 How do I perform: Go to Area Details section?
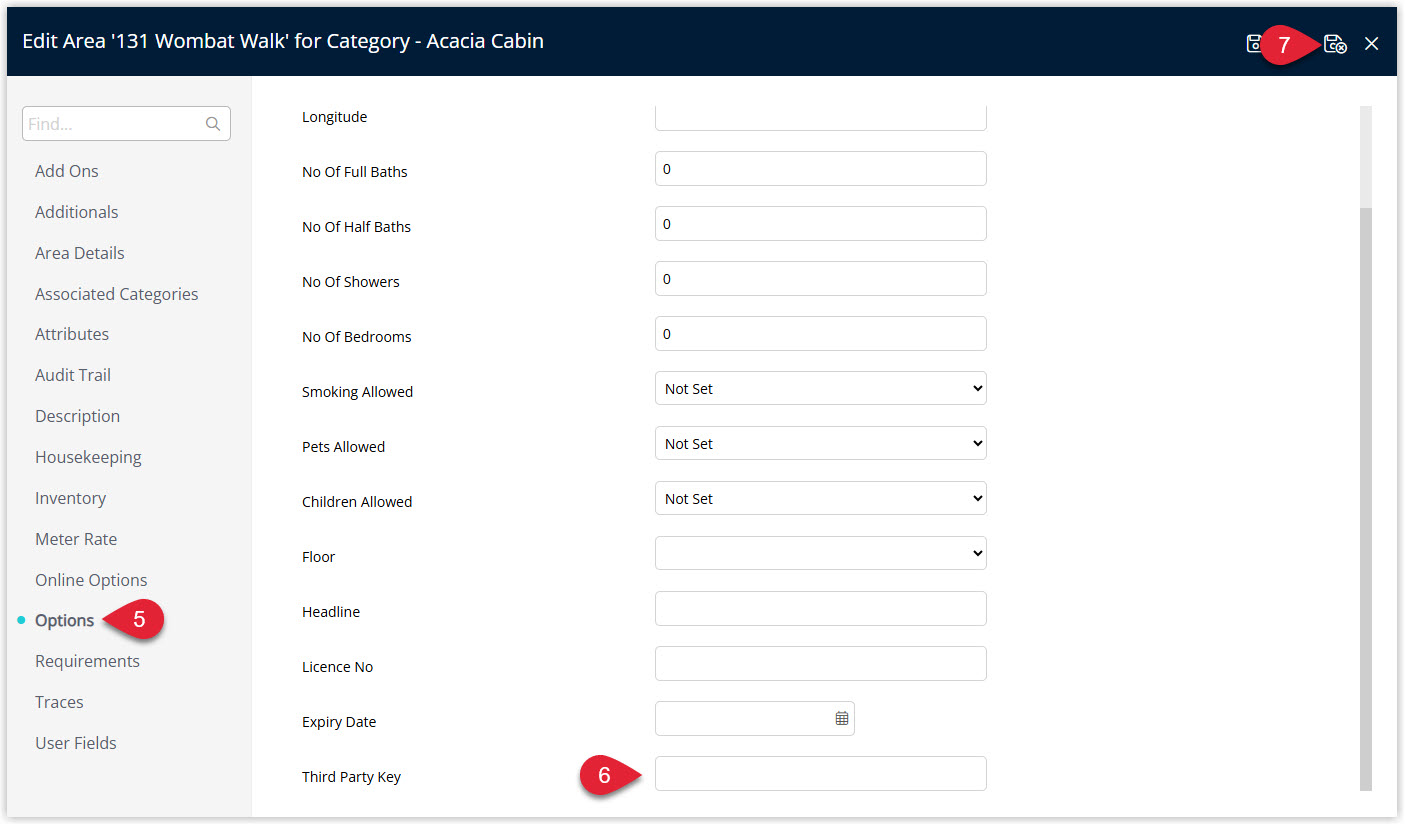point(80,253)
